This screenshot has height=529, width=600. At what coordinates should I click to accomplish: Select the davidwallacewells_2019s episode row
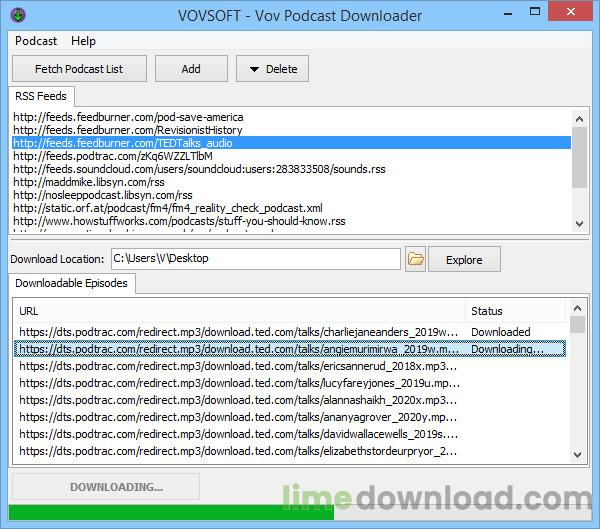tap(290, 434)
